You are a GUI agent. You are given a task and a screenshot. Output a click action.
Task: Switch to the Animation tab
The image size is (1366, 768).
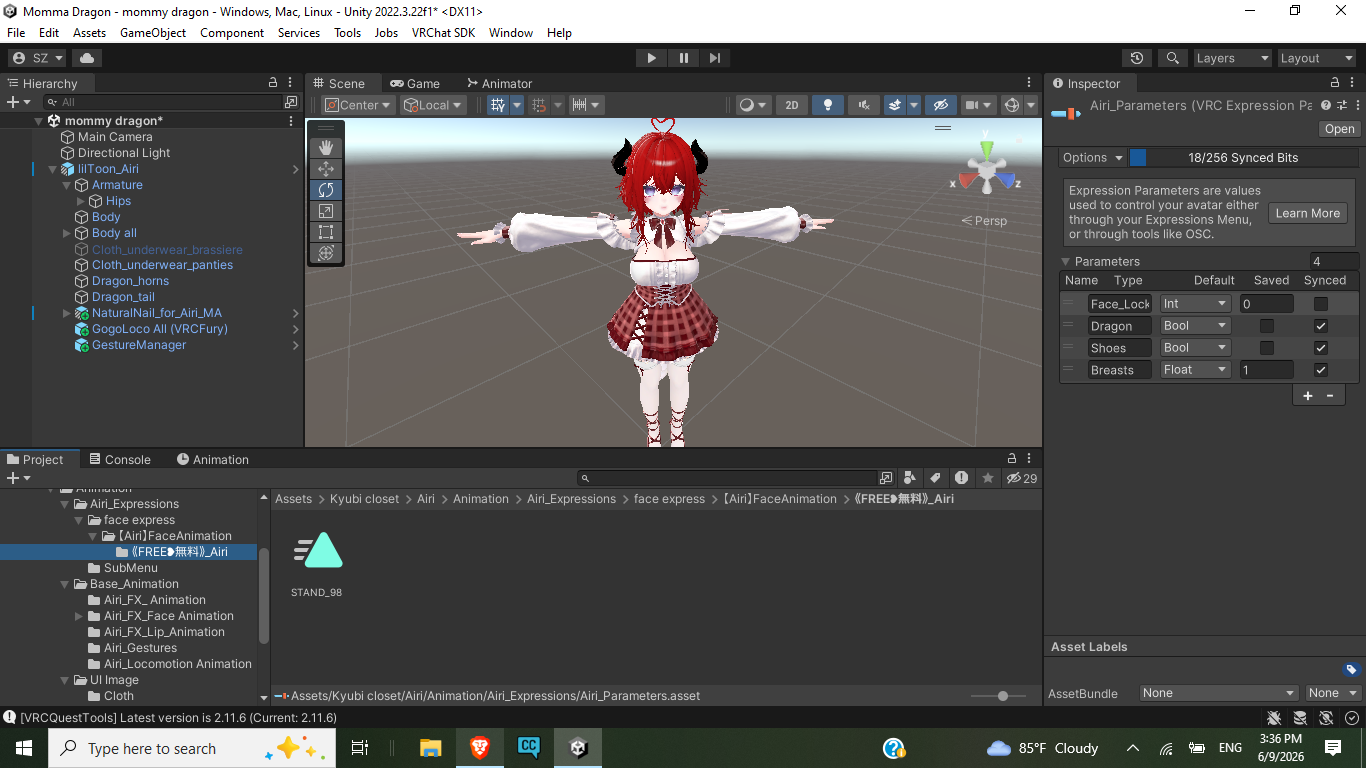[x=213, y=460]
